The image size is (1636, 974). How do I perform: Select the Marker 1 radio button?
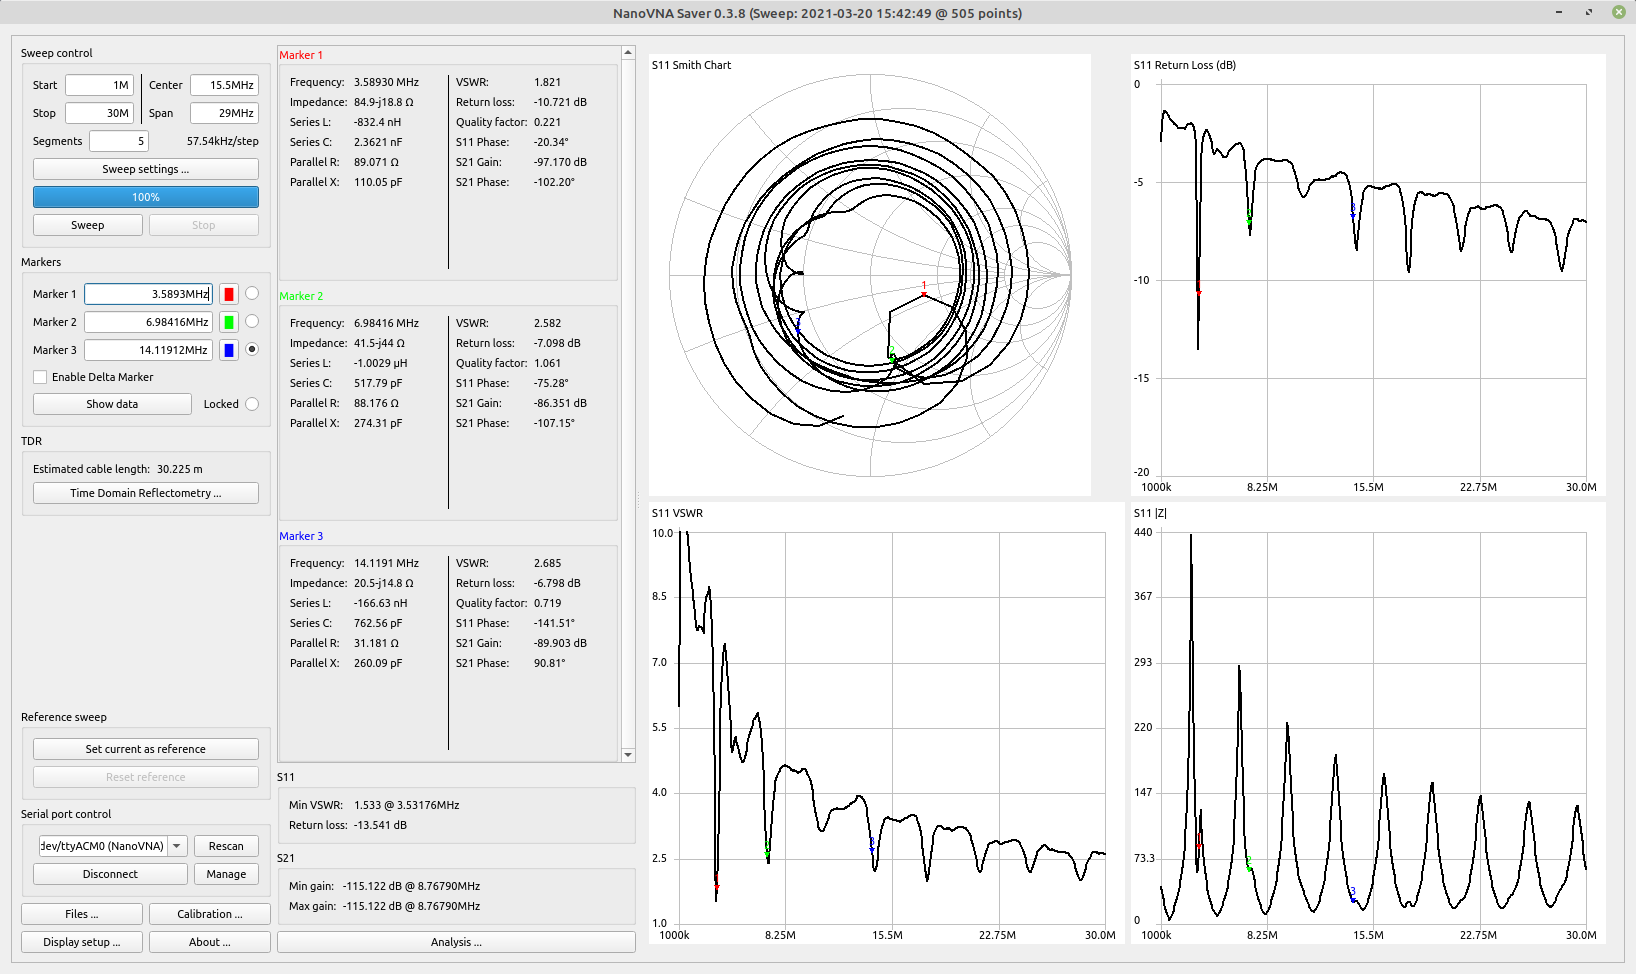[252, 294]
